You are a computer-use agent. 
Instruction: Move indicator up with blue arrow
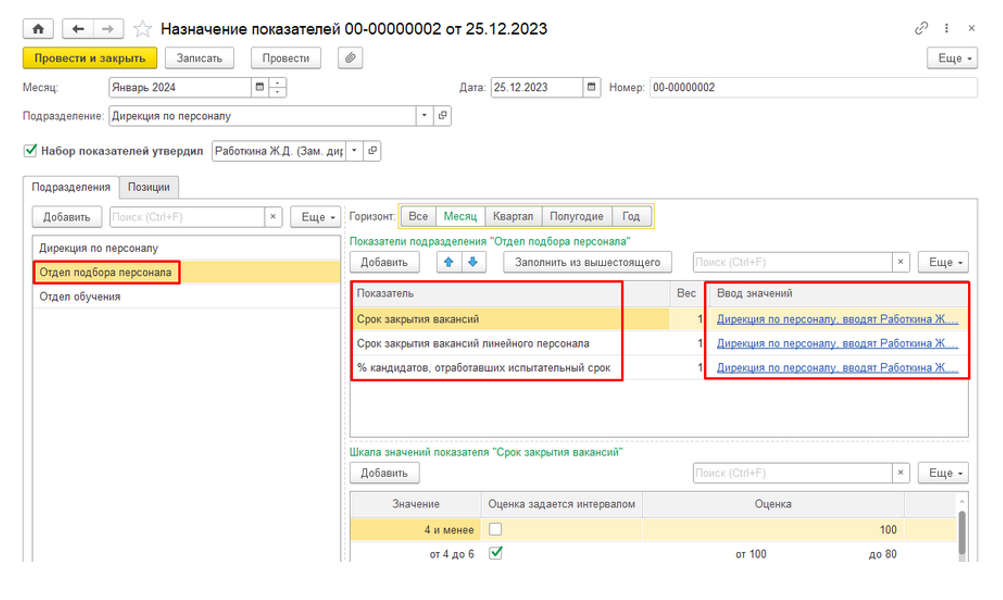(449, 263)
